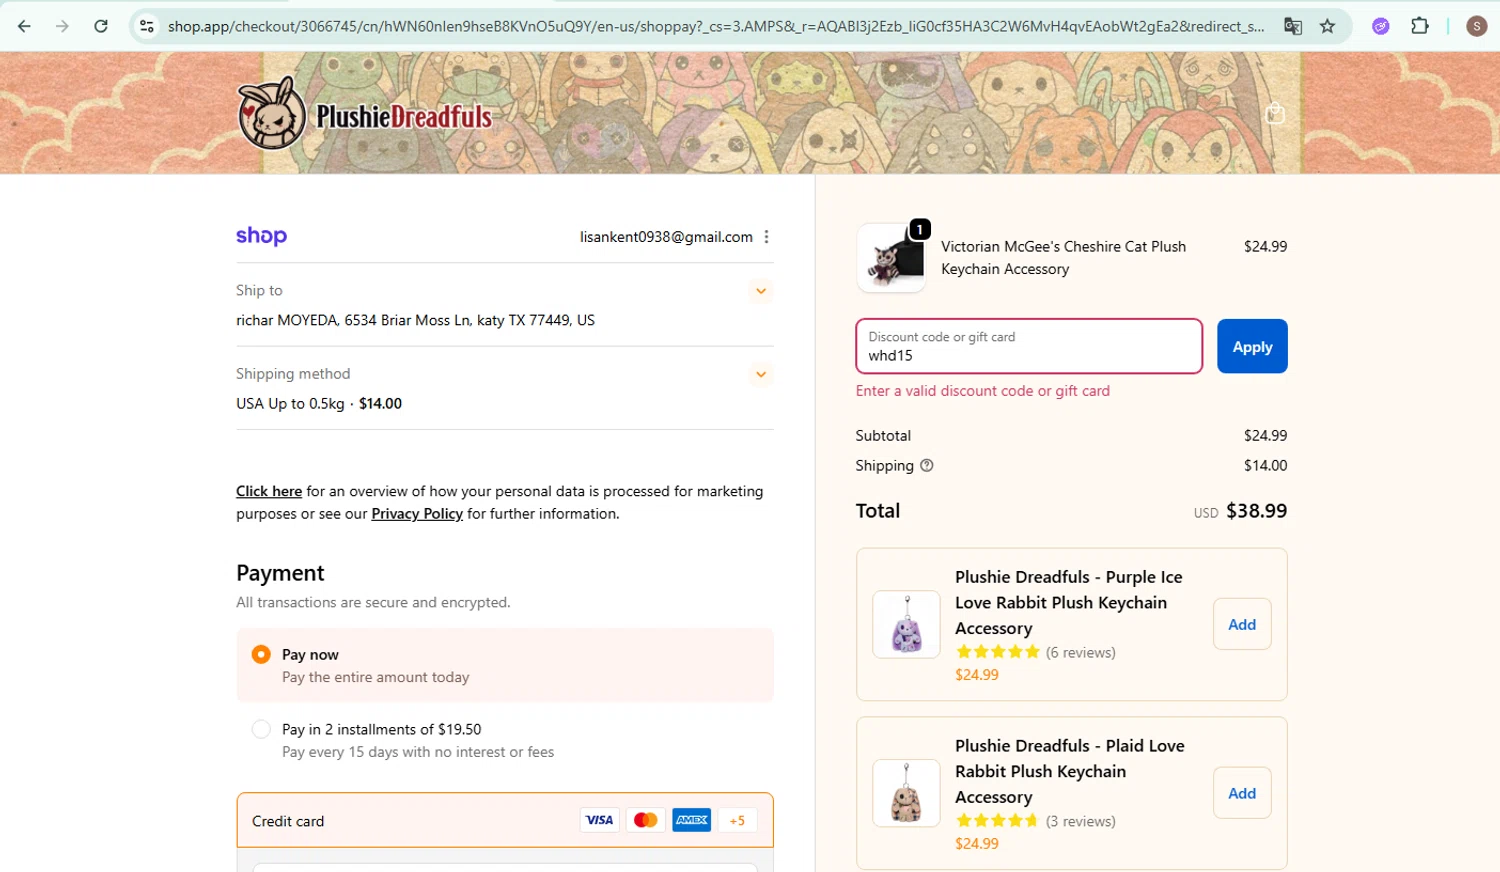
Task: Go back to the previous page
Action: tap(24, 26)
